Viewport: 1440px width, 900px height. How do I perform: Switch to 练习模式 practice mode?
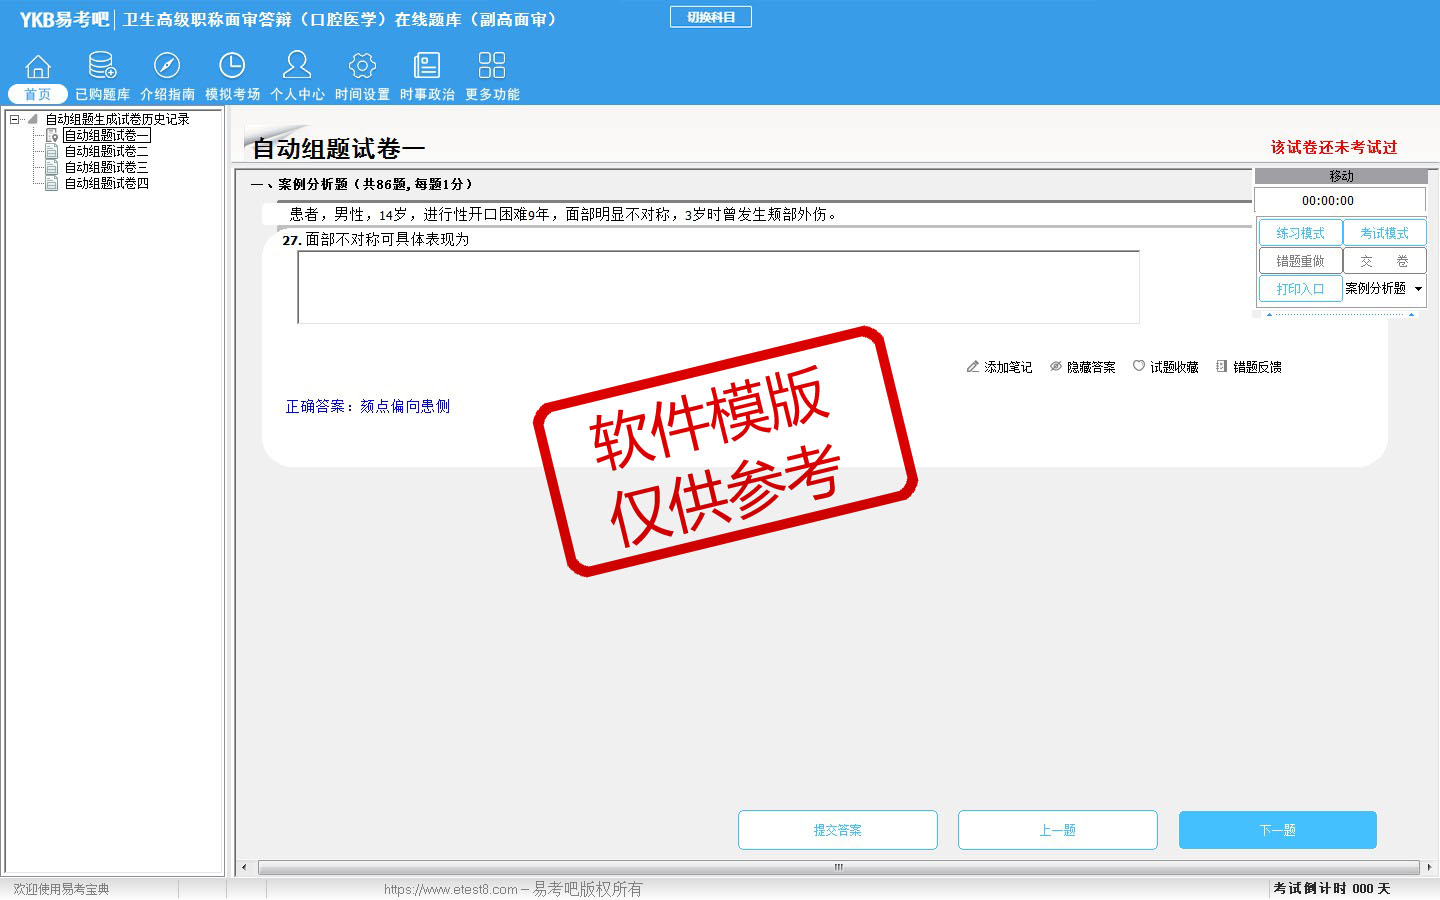point(1300,233)
